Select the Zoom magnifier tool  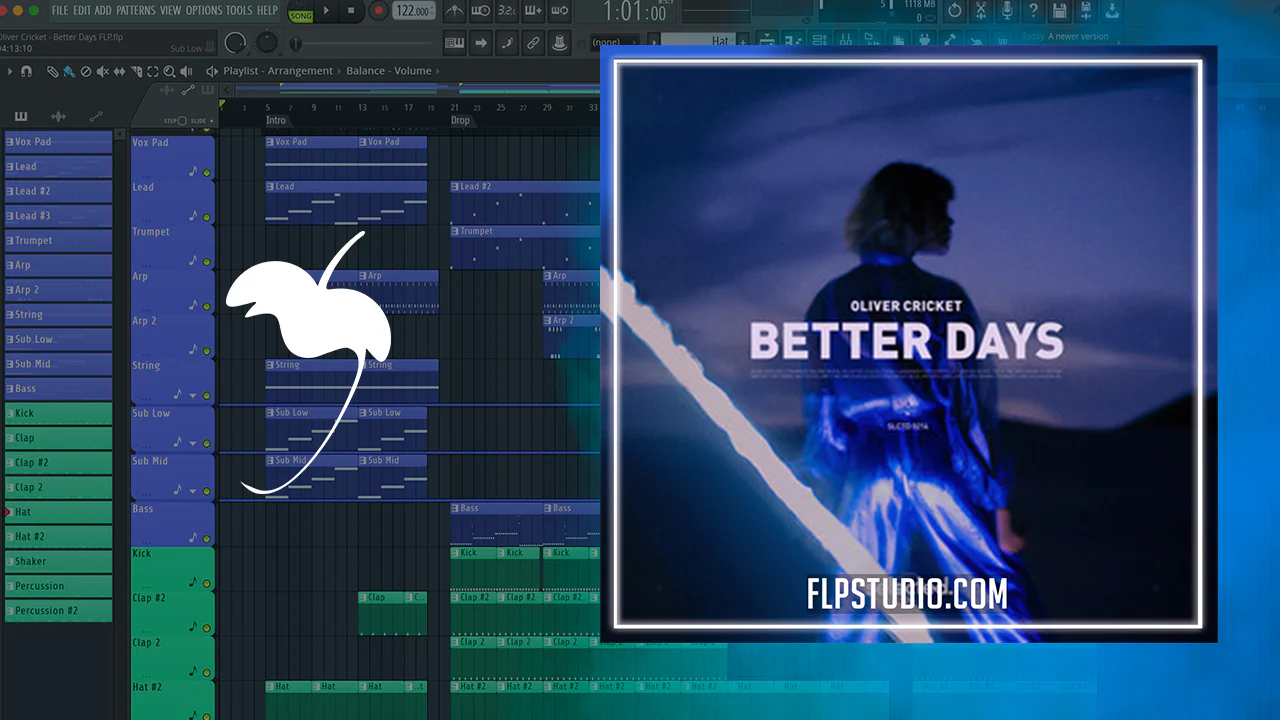tap(169, 71)
